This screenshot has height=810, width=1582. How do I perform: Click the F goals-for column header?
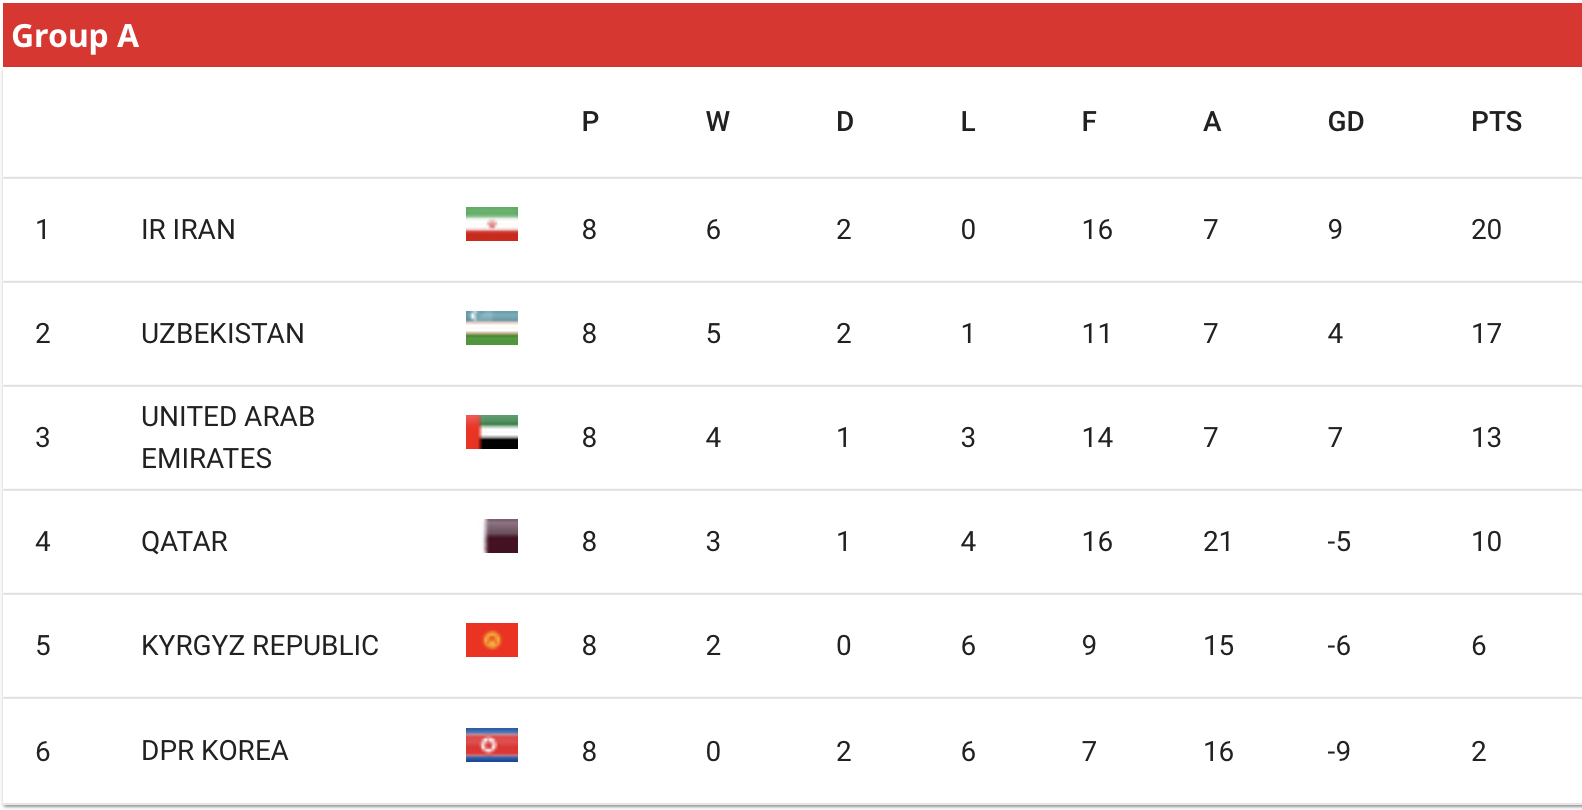click(x=1089, y=122)
